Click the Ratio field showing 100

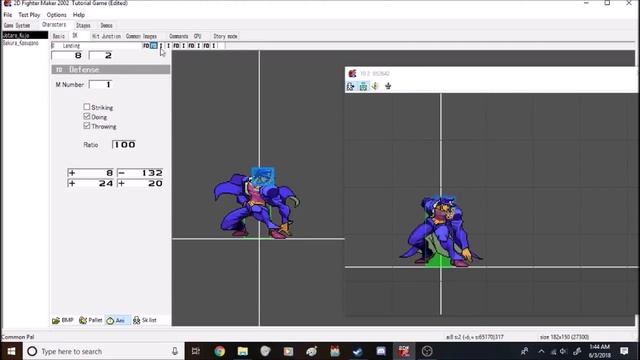coord(124,144)
